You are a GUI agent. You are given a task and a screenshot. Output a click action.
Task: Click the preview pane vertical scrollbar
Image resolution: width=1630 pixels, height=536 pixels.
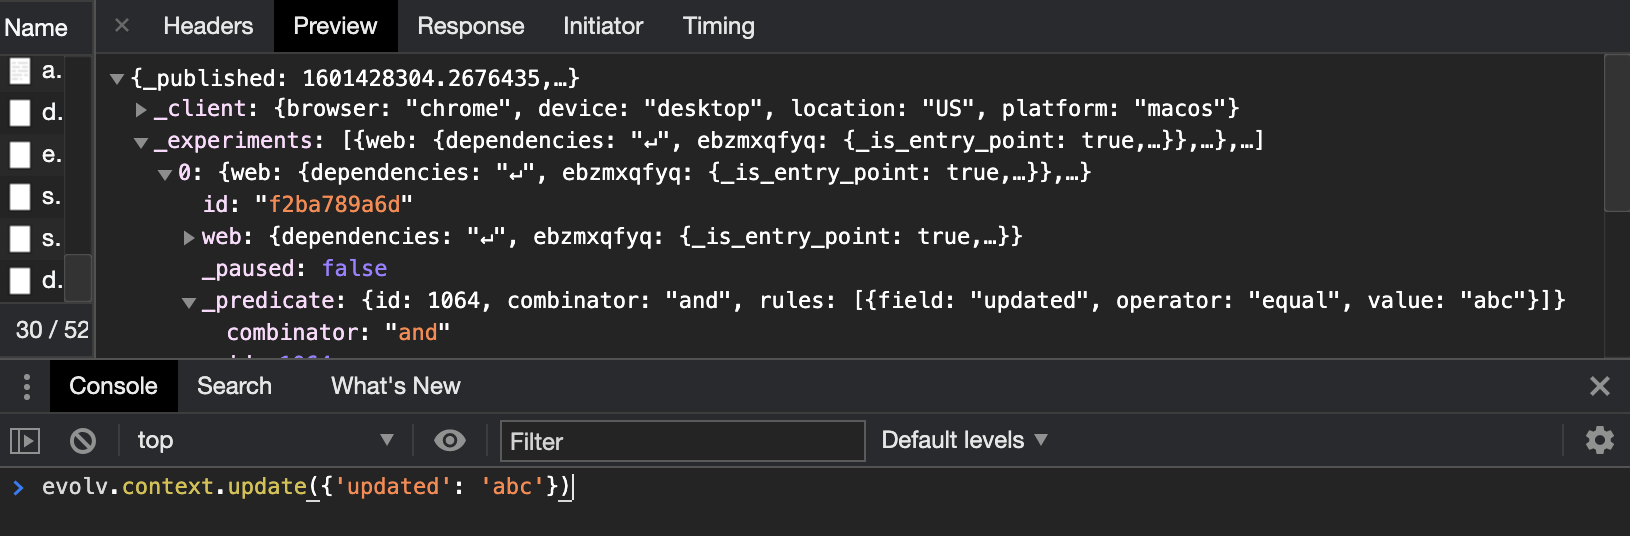[x=1616, y=133]
